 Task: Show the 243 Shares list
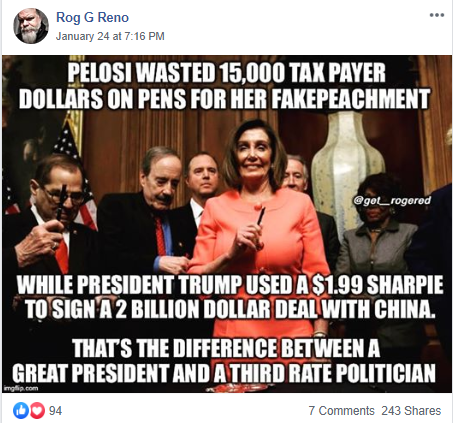click(411, 411)
